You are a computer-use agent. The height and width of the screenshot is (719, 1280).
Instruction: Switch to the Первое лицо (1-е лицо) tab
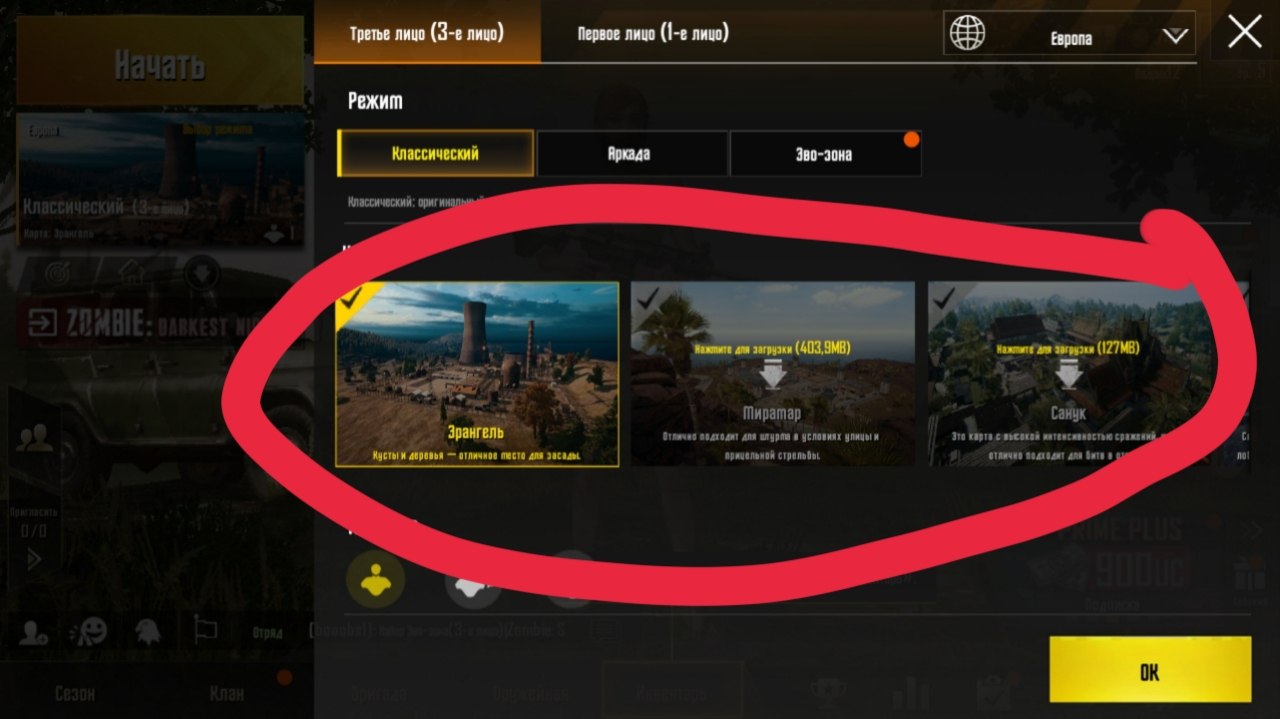(x=653, y=33)
